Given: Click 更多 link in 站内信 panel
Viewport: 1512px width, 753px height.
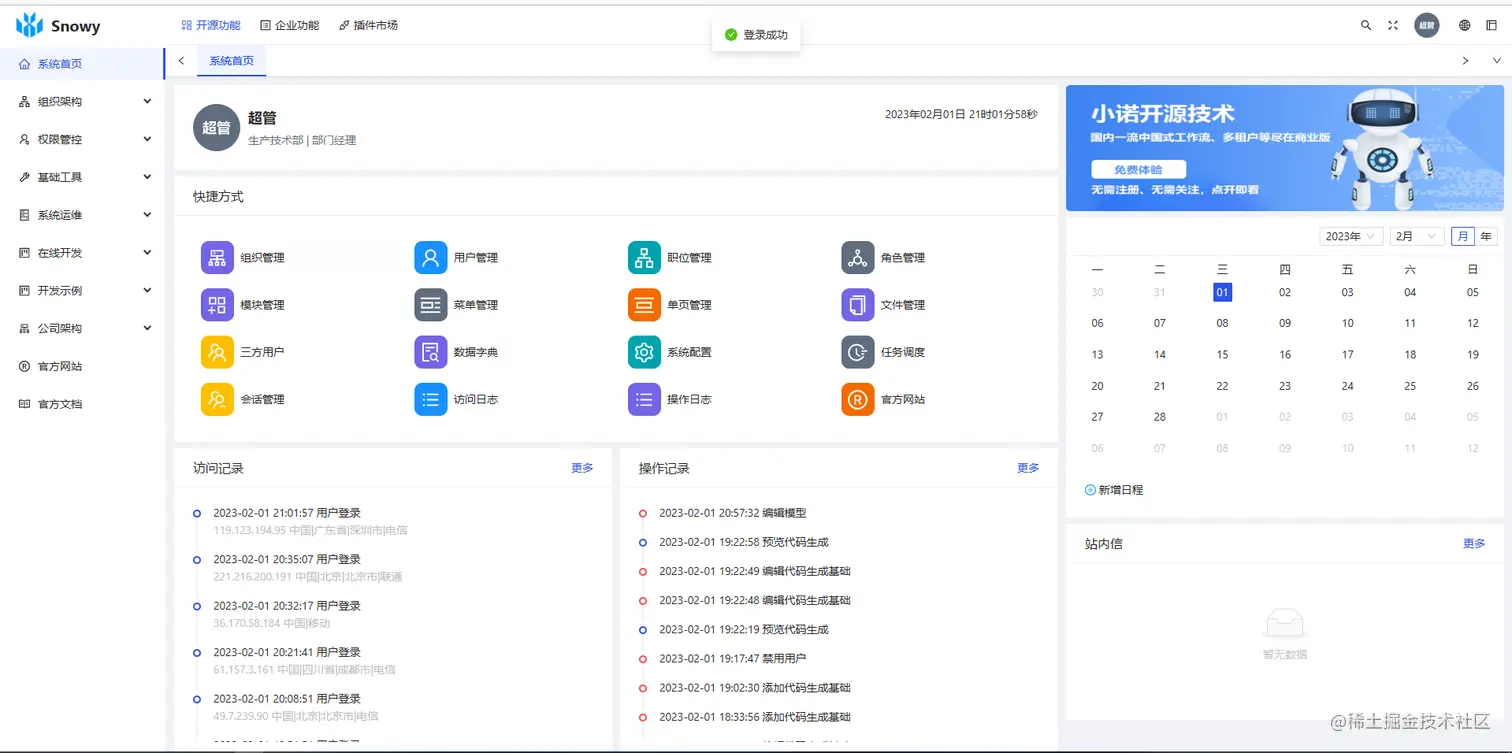Looking at the screenshot, I should tap(1474, 544).
